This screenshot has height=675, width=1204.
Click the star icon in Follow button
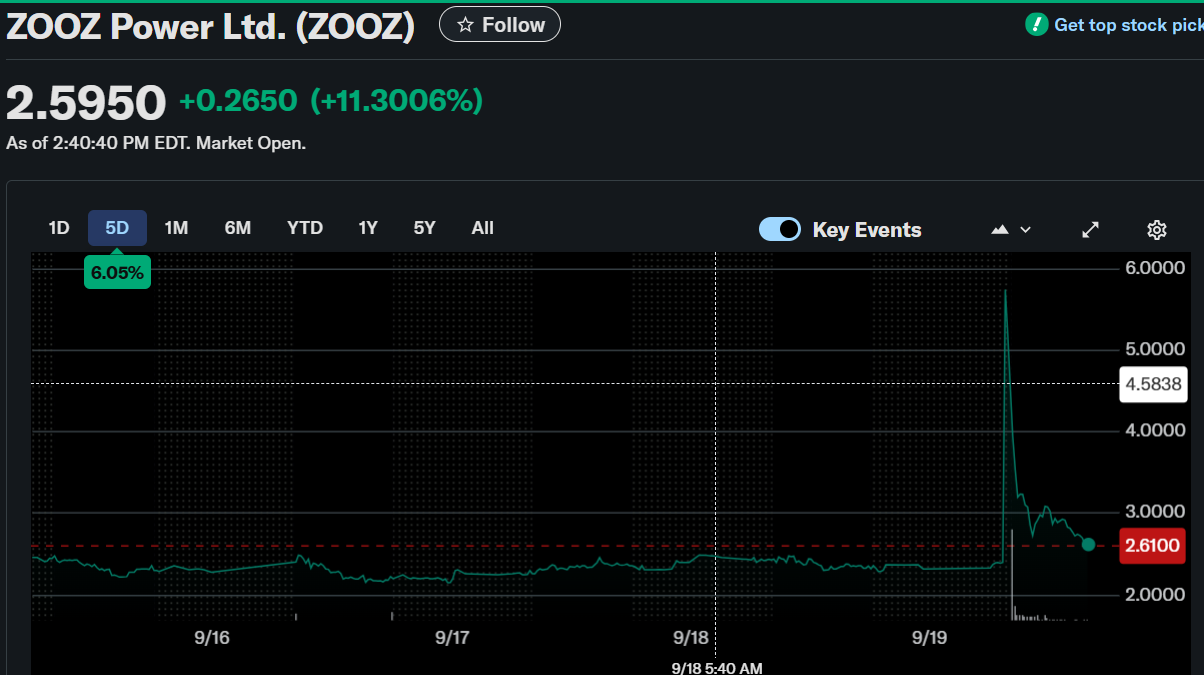pyautogui.click(x=465, y=25)
